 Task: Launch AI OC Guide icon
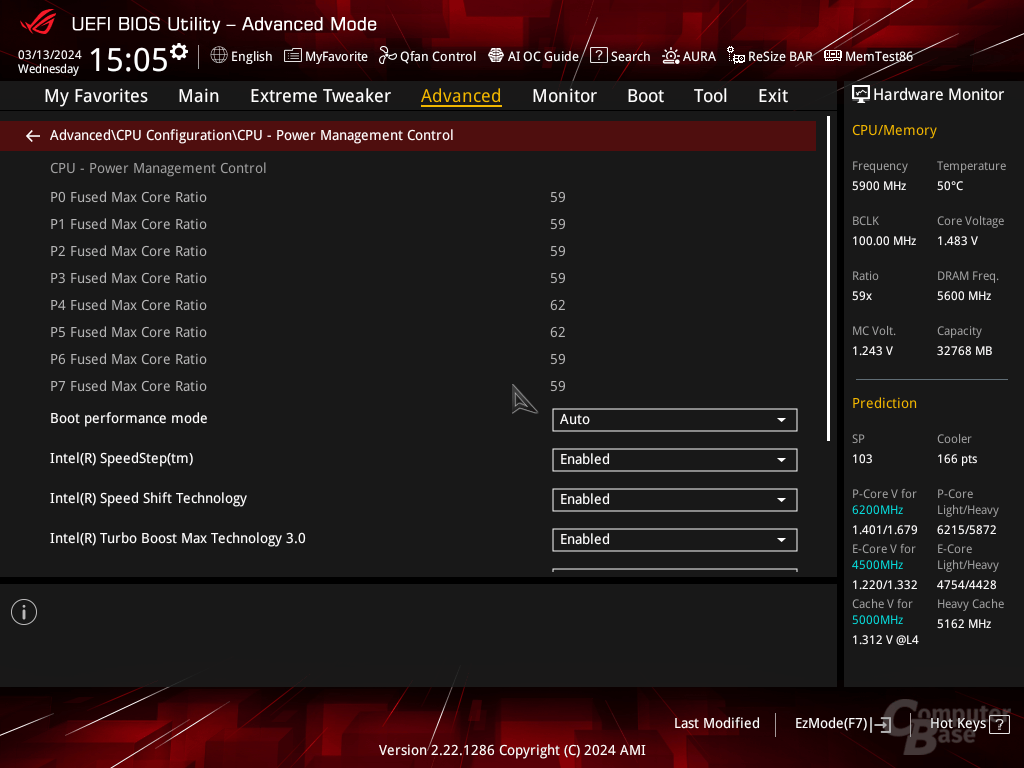coord(496,56)
